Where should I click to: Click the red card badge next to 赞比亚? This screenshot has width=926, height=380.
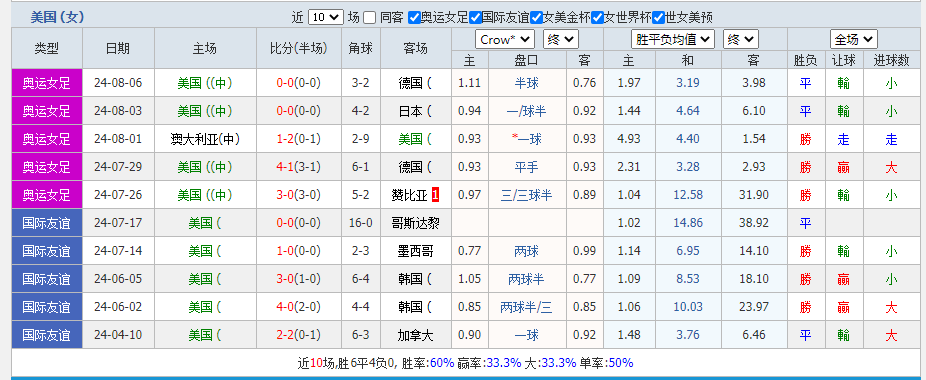coord(435,194)
